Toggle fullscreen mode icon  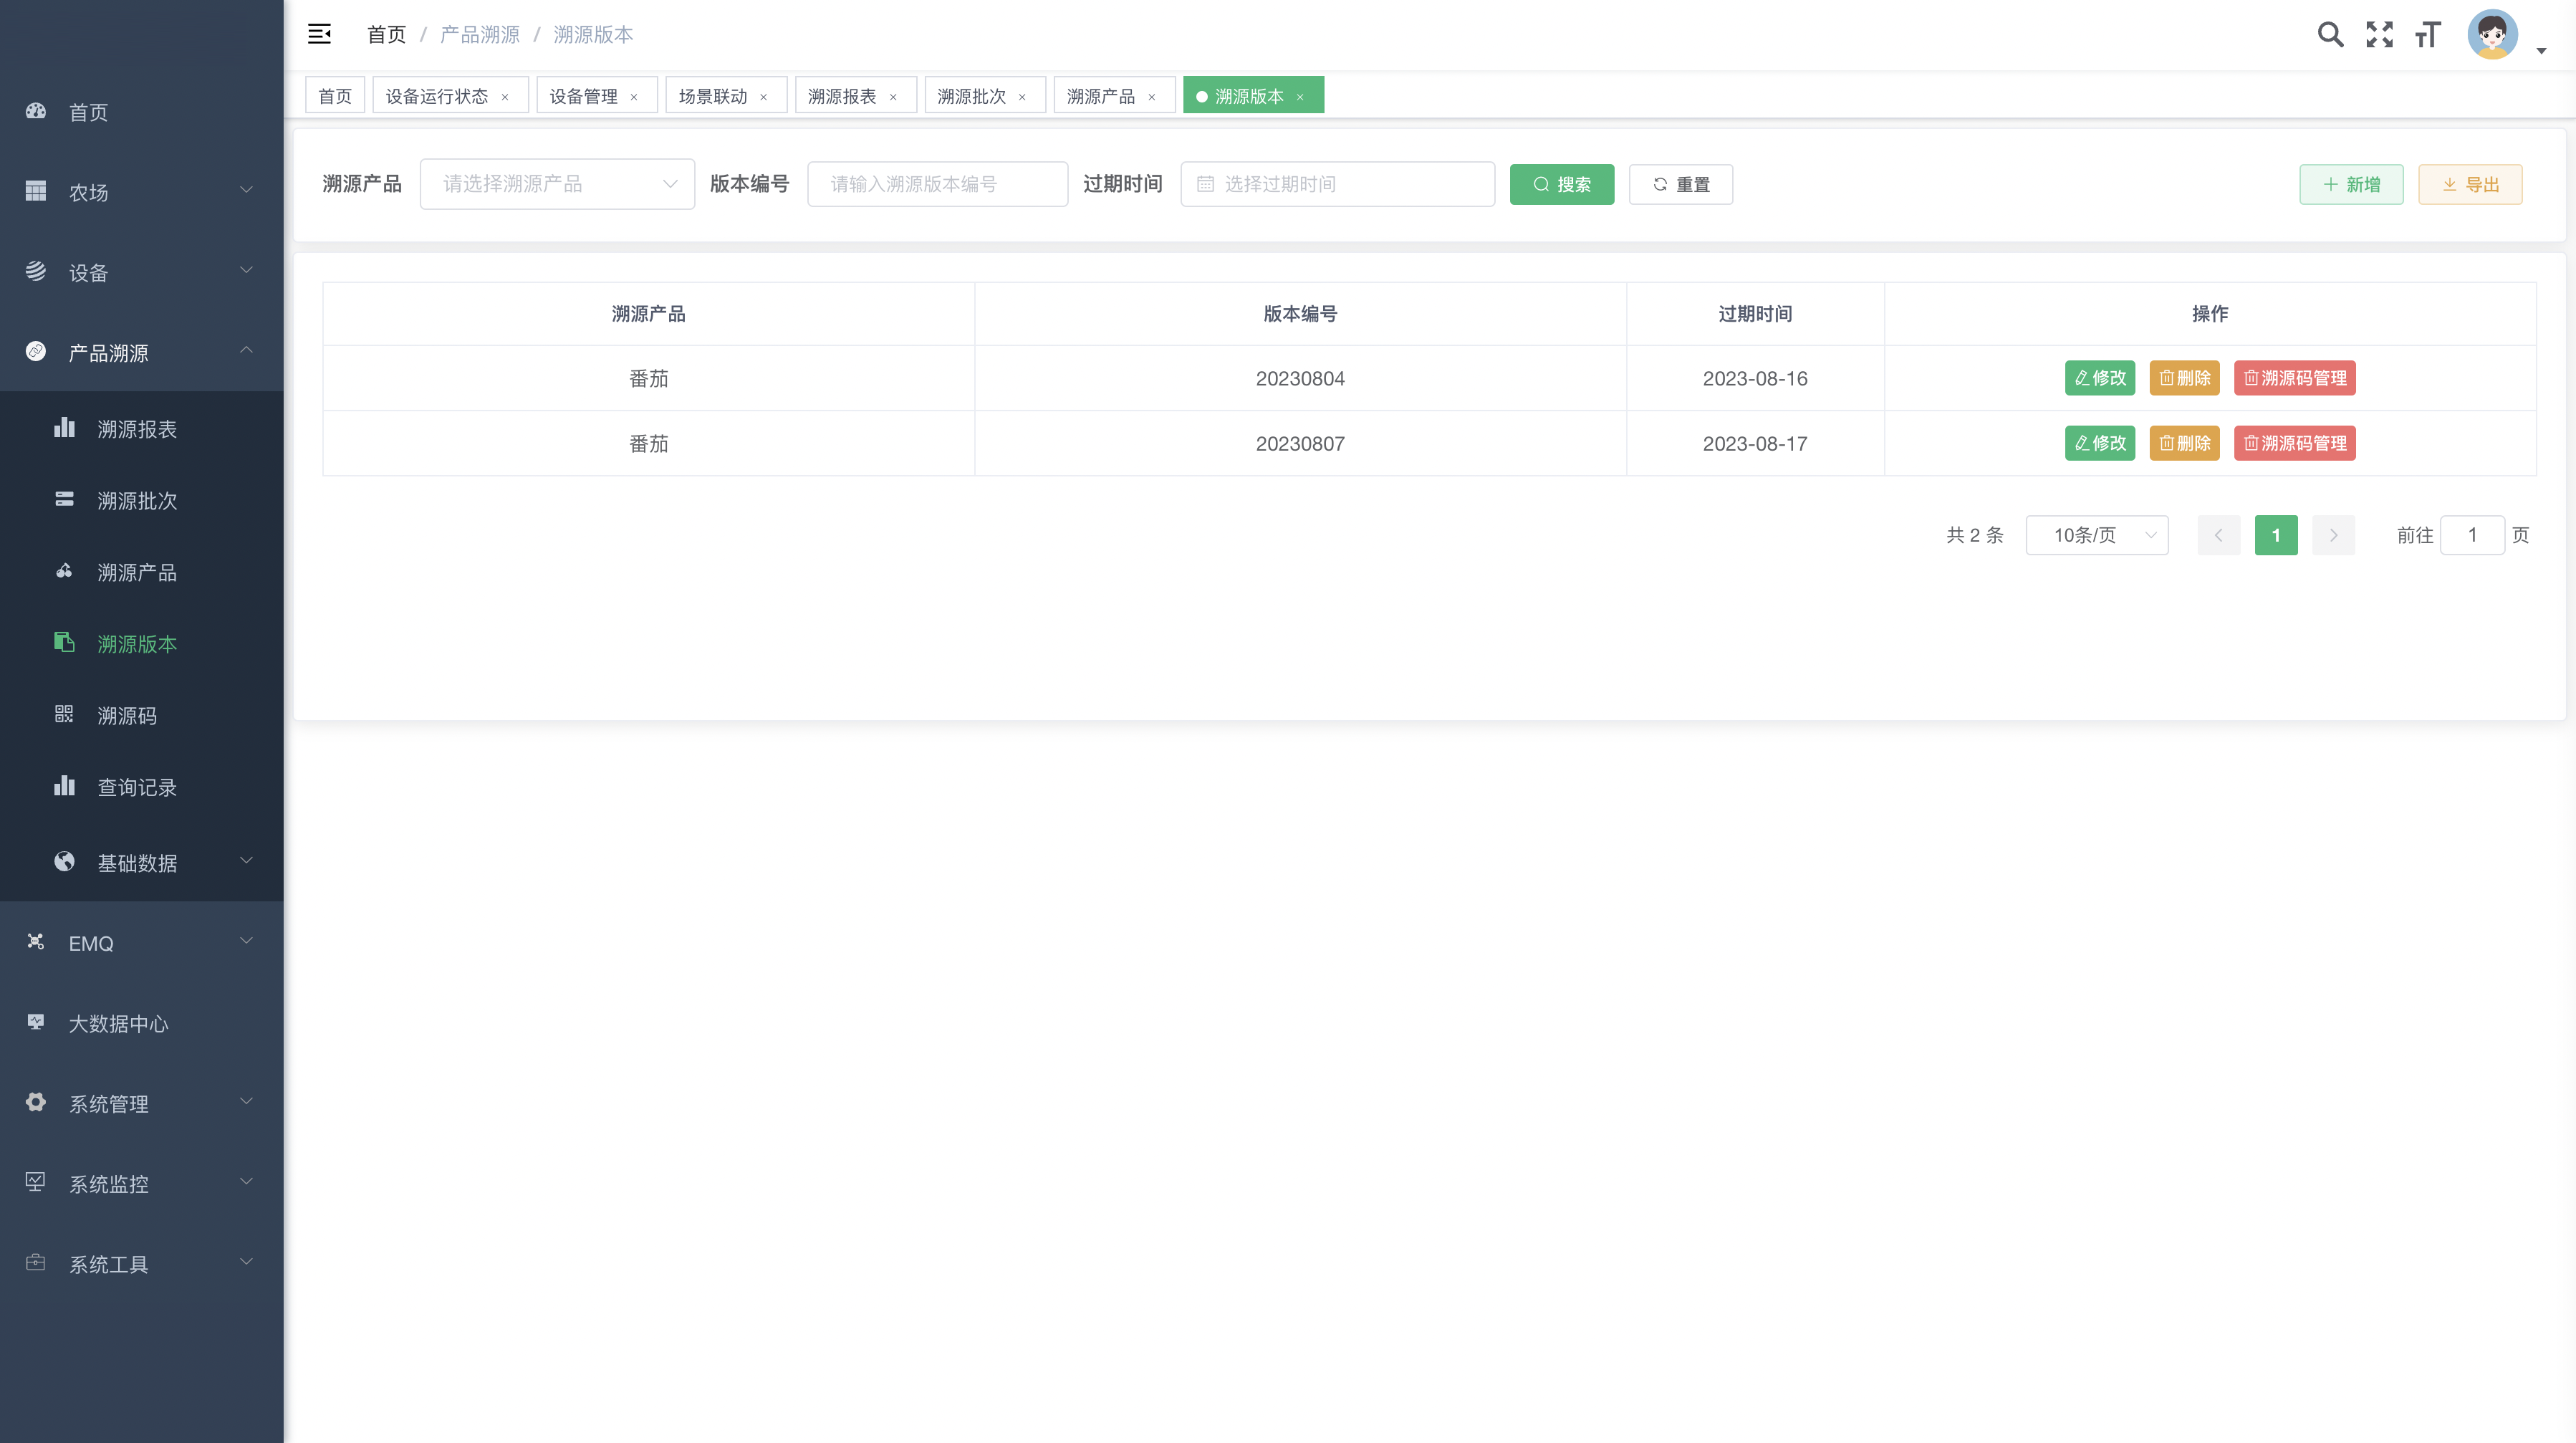pos(2379,35)
